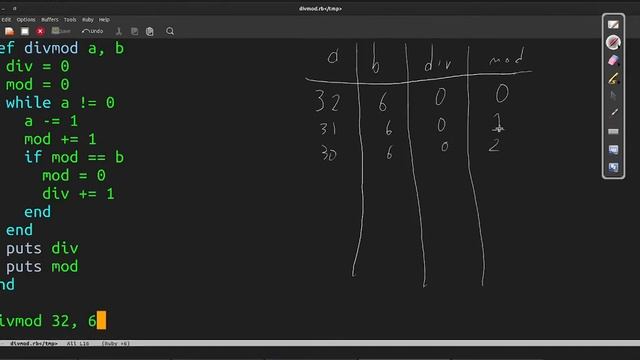The width and height of the screenshot is (640, 360).
Task: Open the Options menu
Action: pyautogui.click(x=26, y=20)
